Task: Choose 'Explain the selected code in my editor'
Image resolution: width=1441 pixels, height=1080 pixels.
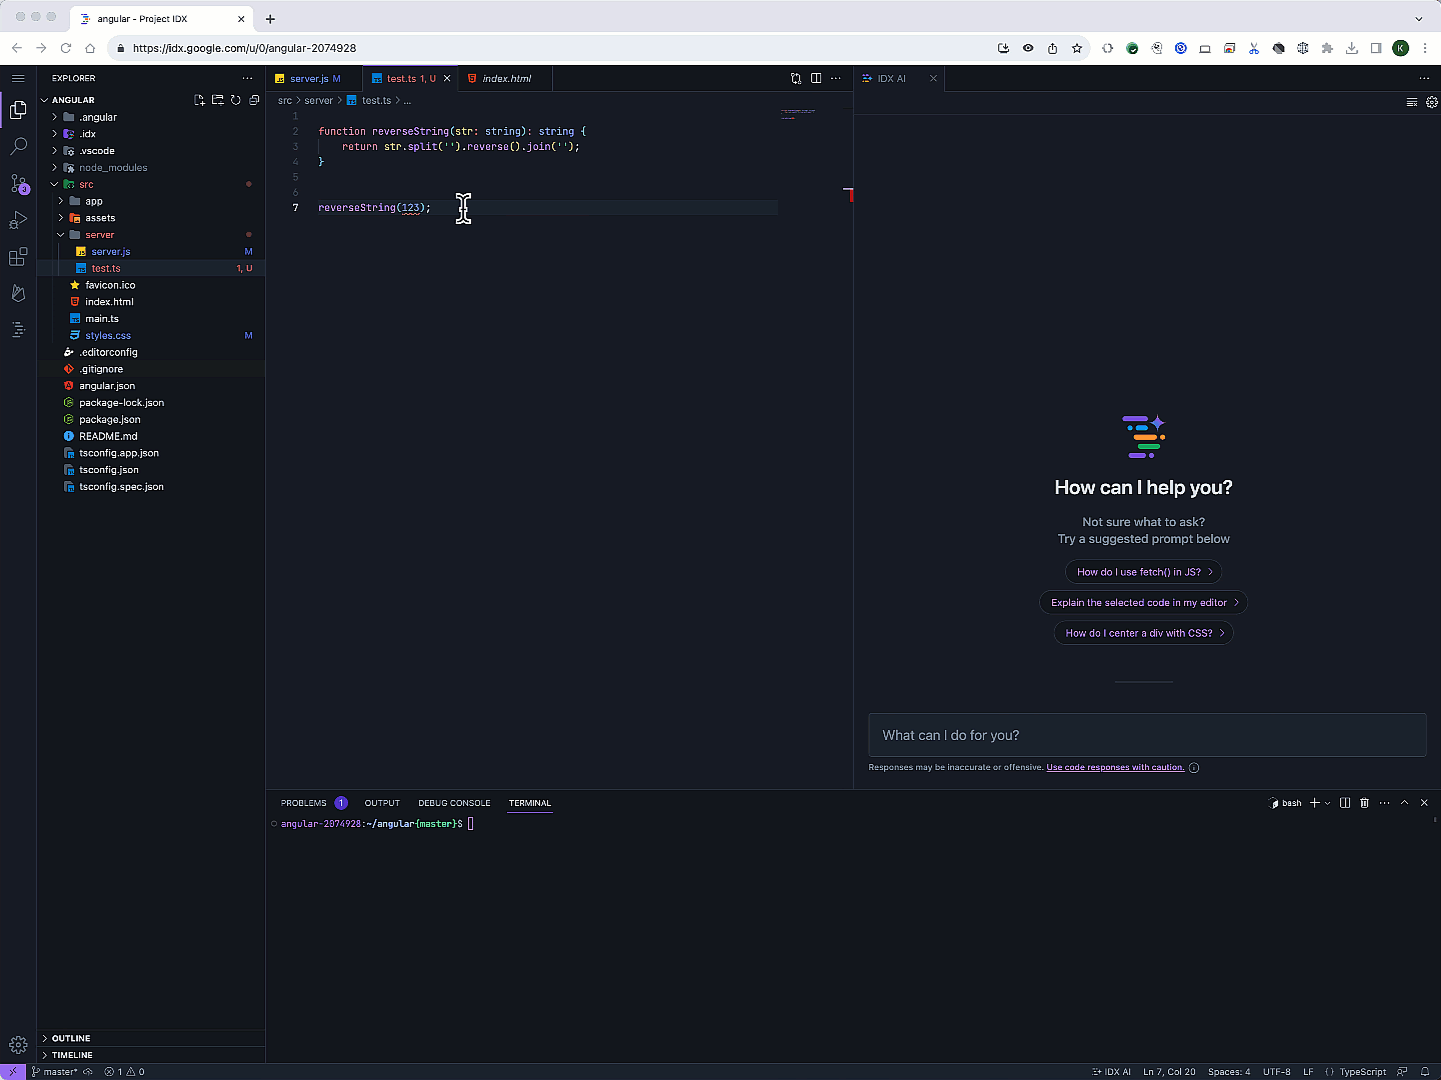Action: [1144, 602]
